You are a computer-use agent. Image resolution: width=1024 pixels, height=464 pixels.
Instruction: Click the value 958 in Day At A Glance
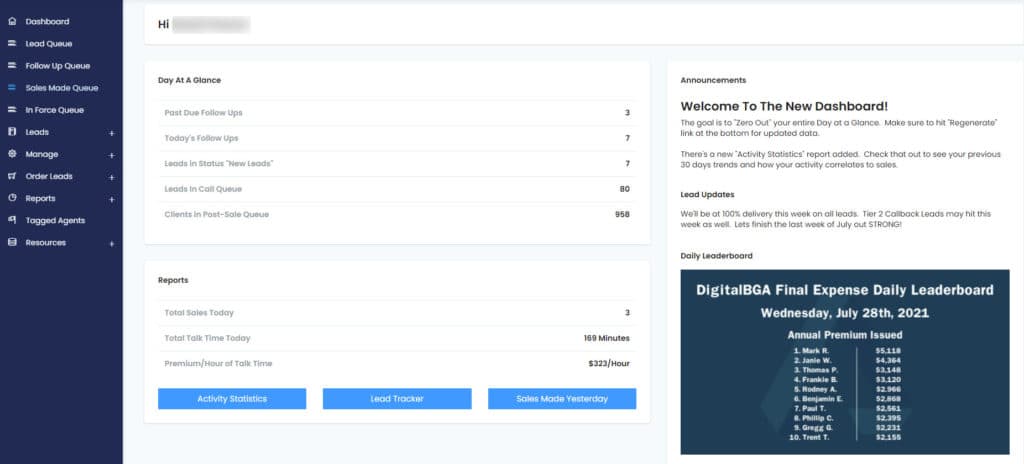pyautogui.click(x=622, y=214)
